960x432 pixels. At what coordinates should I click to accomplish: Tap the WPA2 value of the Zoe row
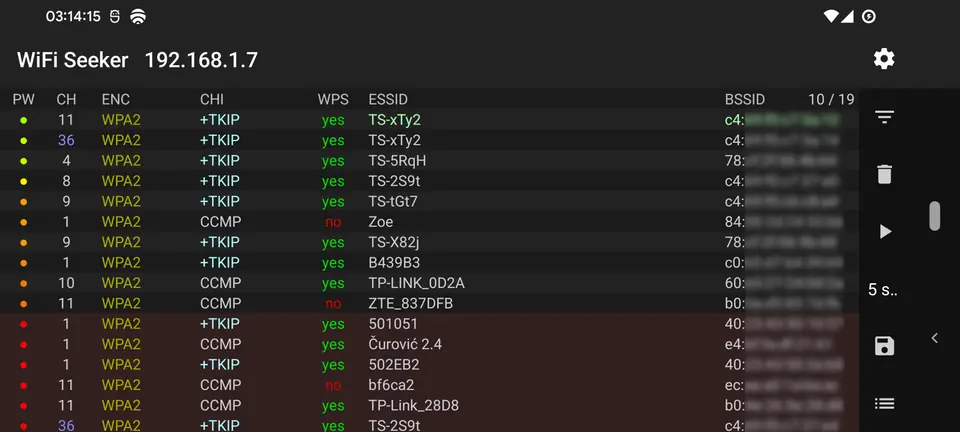click(121, 222)
